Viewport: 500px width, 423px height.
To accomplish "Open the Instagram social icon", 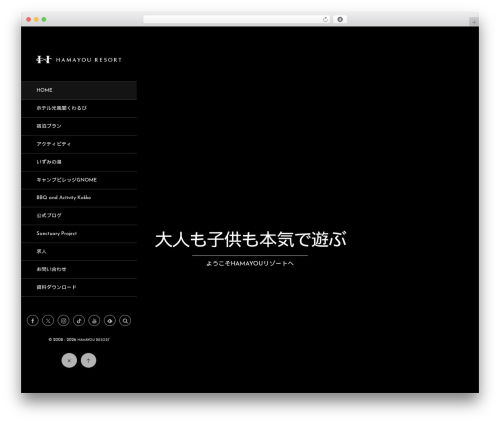I will pyautogui.click(x=63, y=321).
